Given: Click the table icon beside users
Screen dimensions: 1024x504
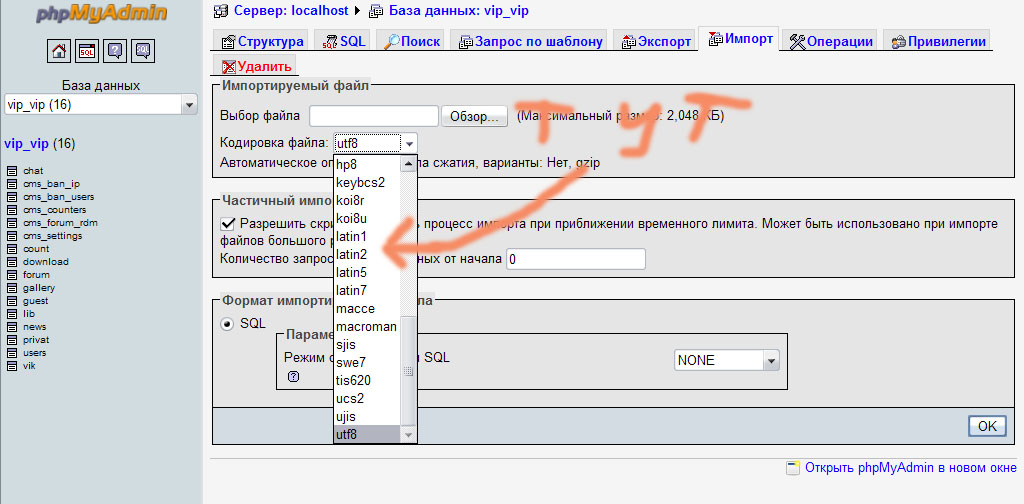Looking at the screenshot, I should (x=12, y=353).
